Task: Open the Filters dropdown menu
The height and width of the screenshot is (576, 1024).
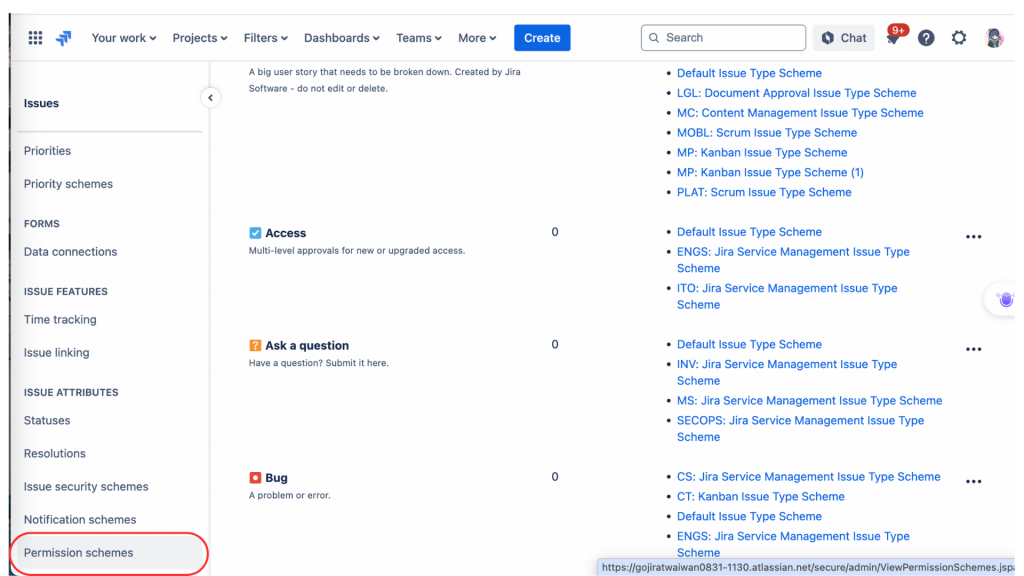Action: point(265,38)
